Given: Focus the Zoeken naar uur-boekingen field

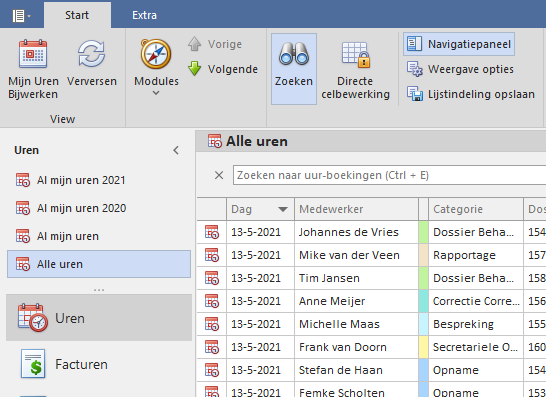Looking at the screenshot, I should (x=389, y=175).
